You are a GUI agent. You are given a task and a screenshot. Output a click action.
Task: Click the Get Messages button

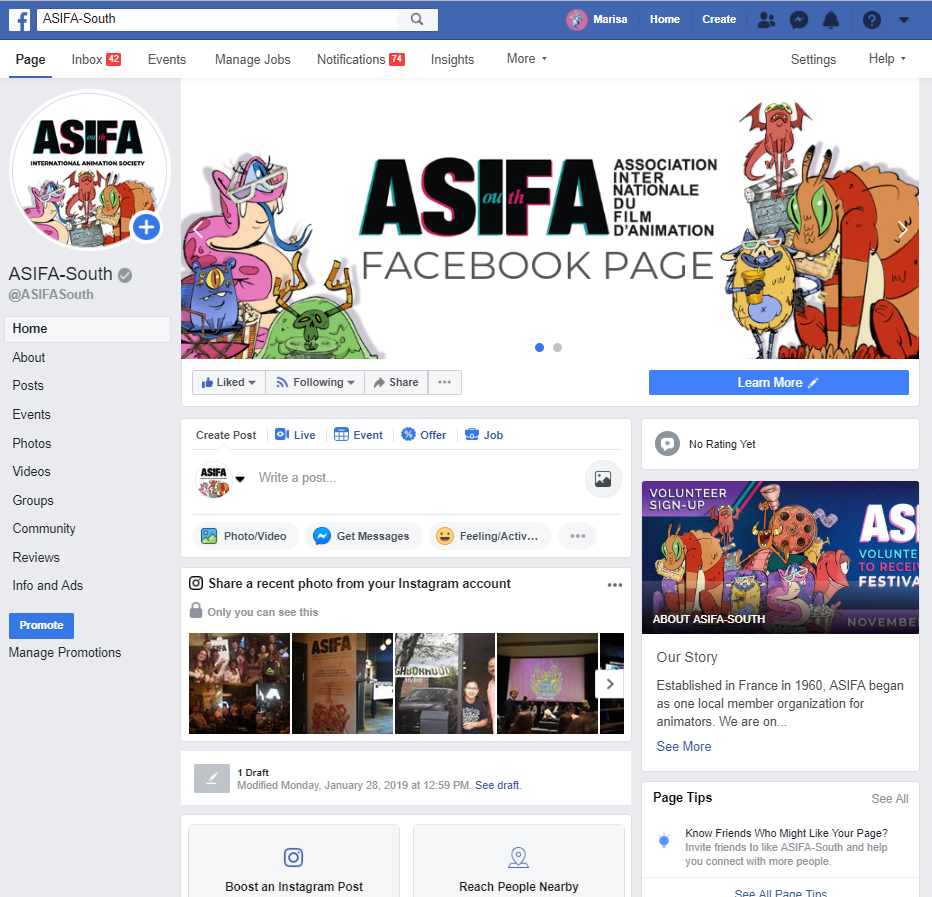[x=363, y=536]
